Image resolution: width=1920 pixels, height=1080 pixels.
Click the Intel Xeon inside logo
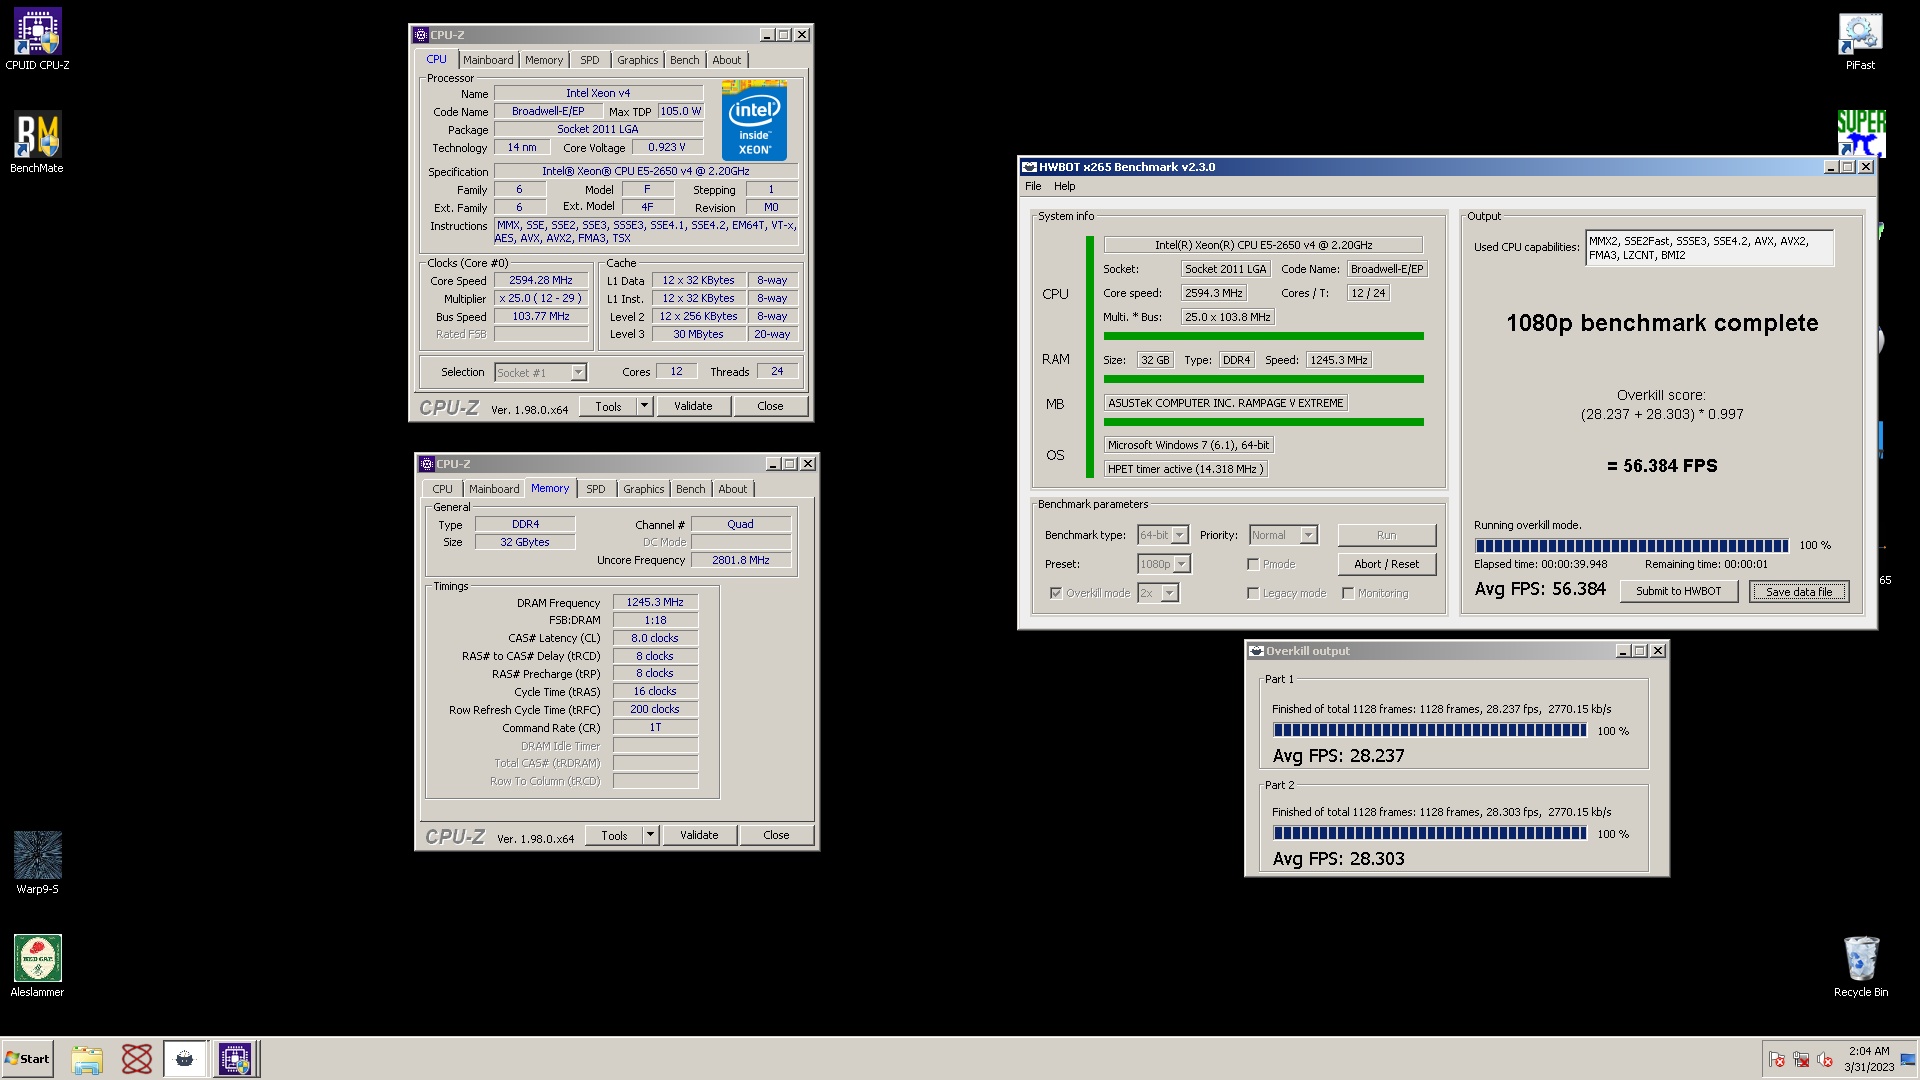coord(754,121)
